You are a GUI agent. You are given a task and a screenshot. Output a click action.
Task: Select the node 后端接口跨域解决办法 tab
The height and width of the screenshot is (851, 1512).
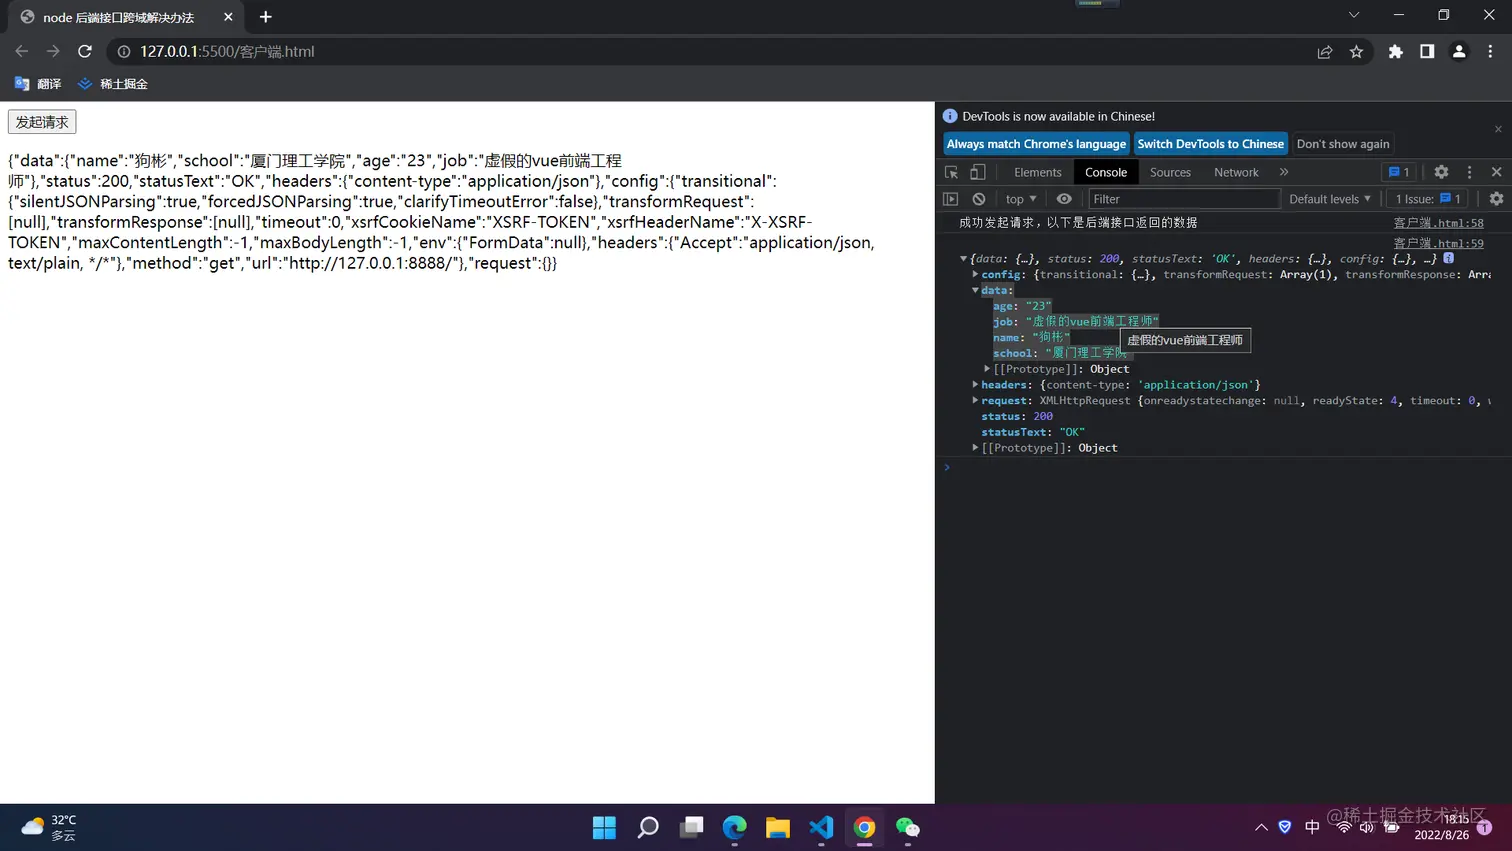point(118,17)
